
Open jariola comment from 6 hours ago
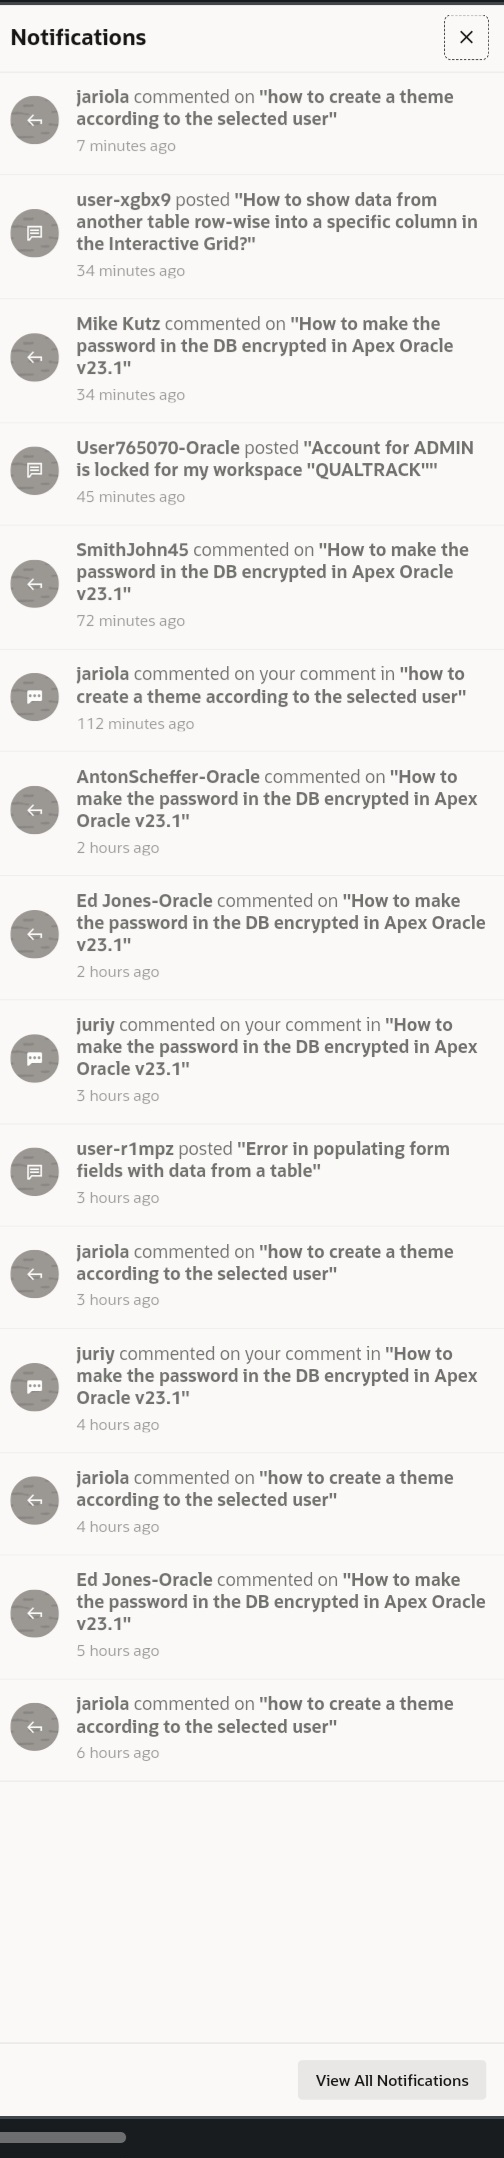point(252,1729)
